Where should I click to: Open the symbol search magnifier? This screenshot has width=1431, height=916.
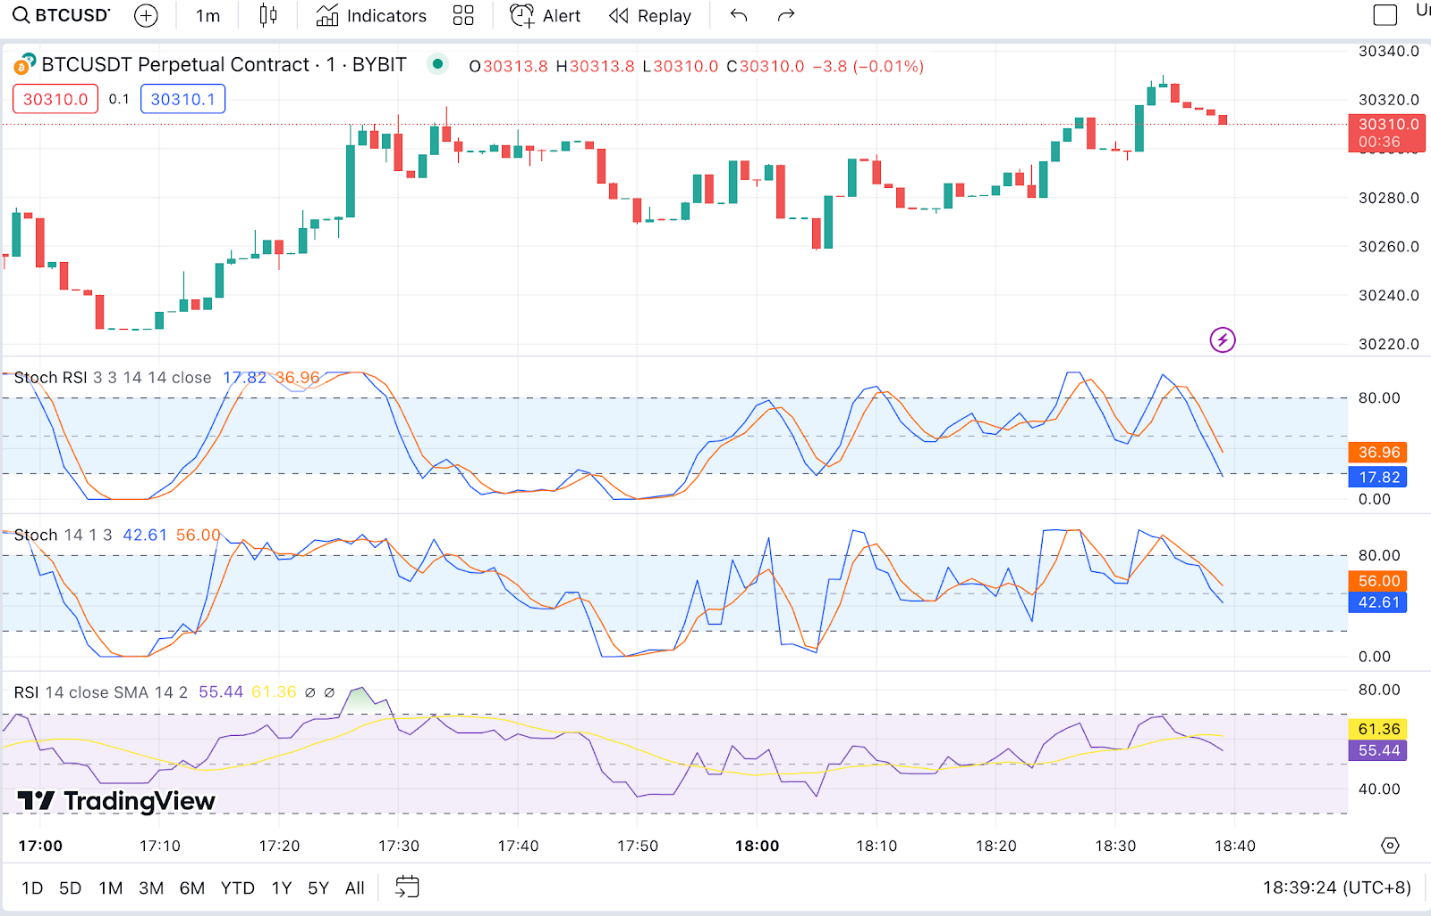pyautogui.click(x=20, y=15)
